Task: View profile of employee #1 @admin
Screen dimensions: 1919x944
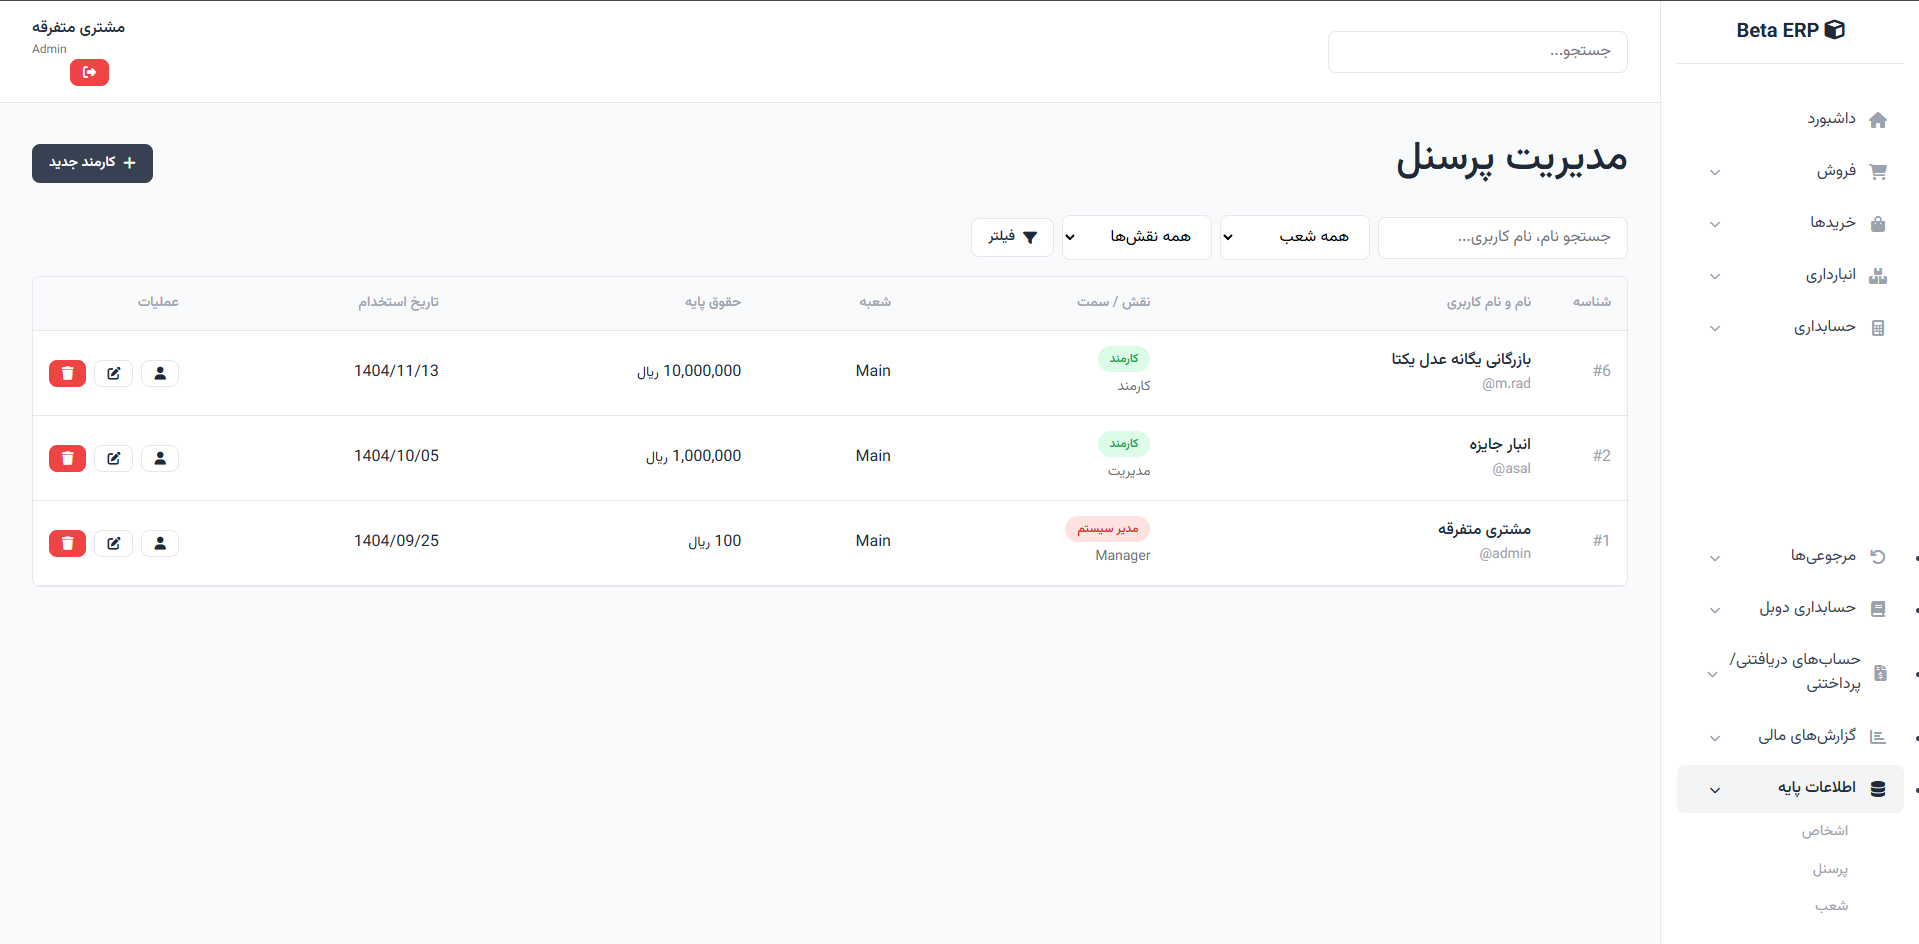Action: [160, 543]
